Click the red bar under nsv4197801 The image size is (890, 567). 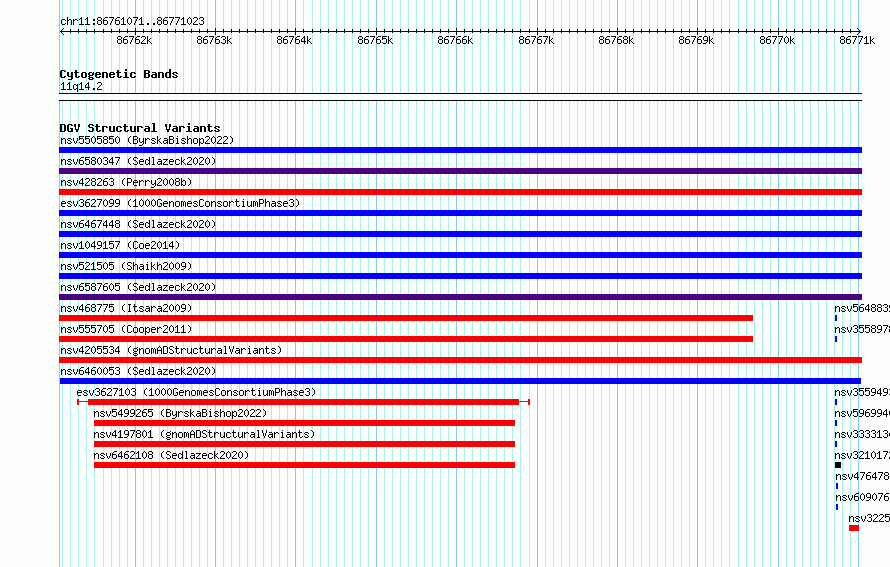pos(304,444)
